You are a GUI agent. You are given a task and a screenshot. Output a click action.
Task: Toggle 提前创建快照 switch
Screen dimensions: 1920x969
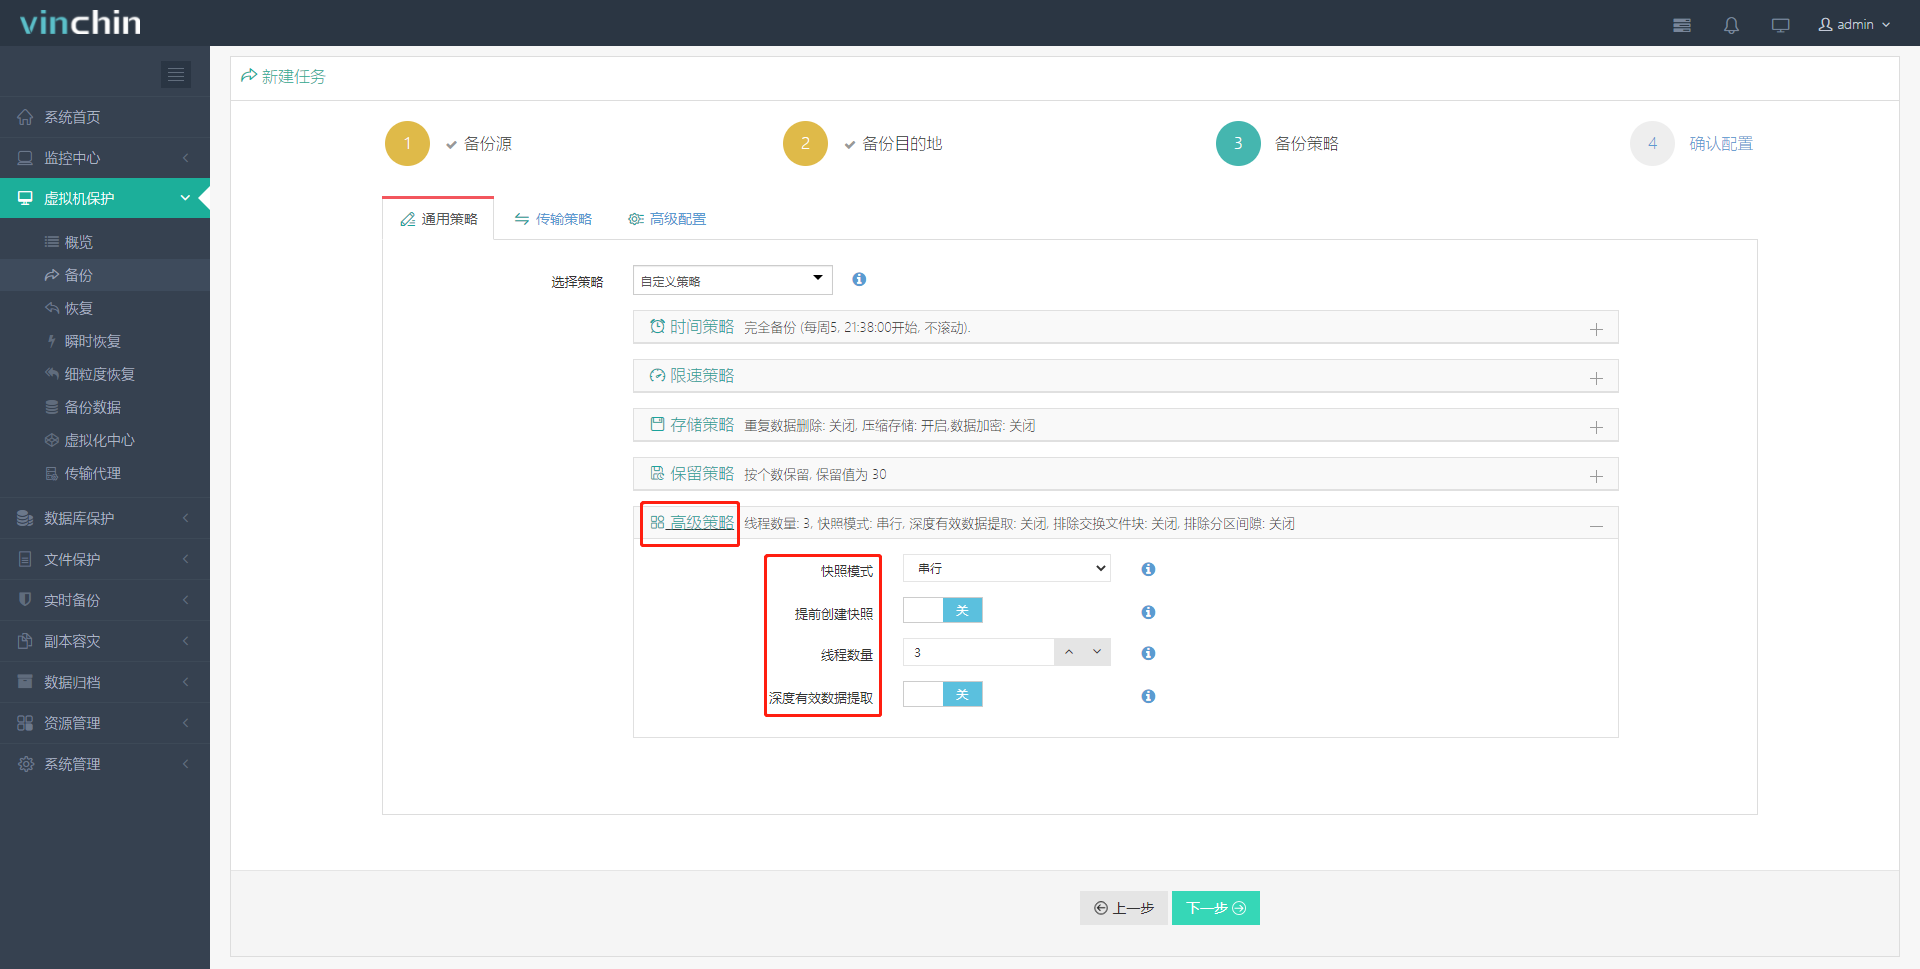943,610
